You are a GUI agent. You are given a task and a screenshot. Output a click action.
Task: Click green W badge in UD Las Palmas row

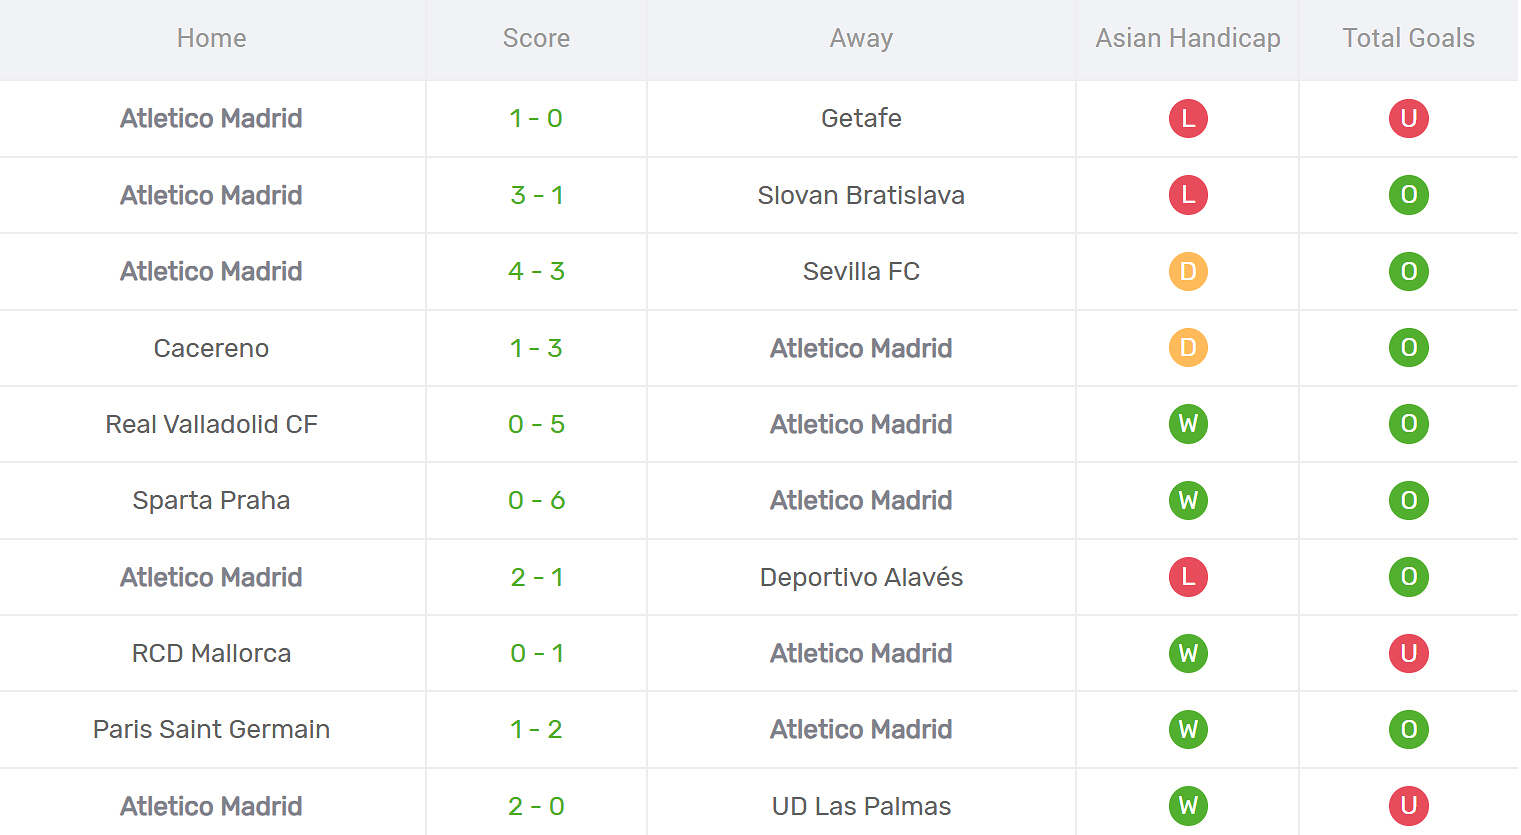click(x=1188, y=806)
